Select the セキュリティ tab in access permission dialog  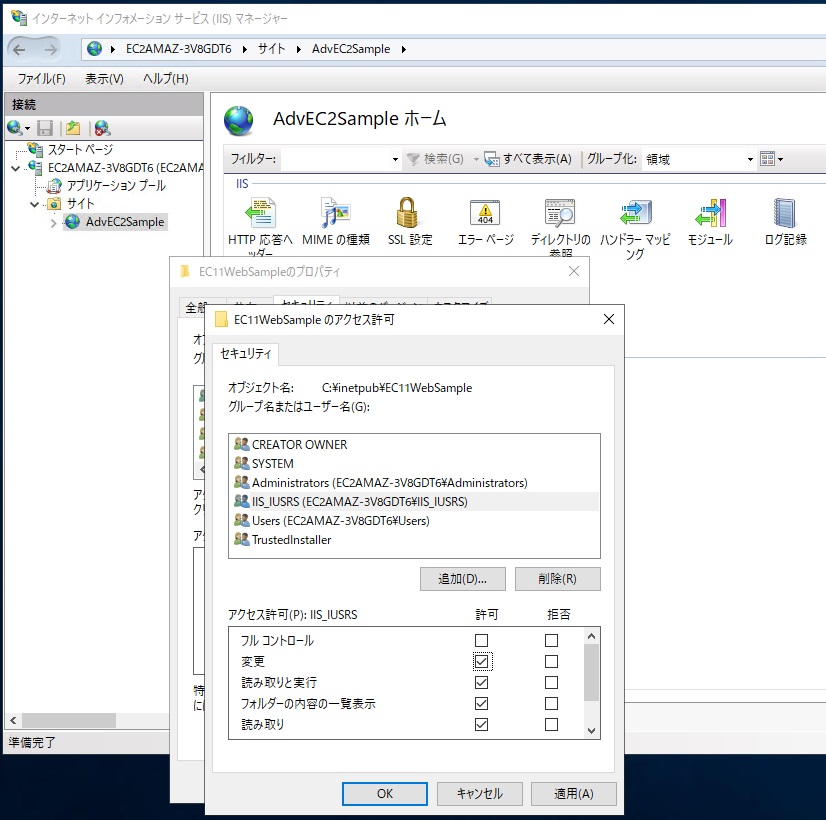(245, 353)
